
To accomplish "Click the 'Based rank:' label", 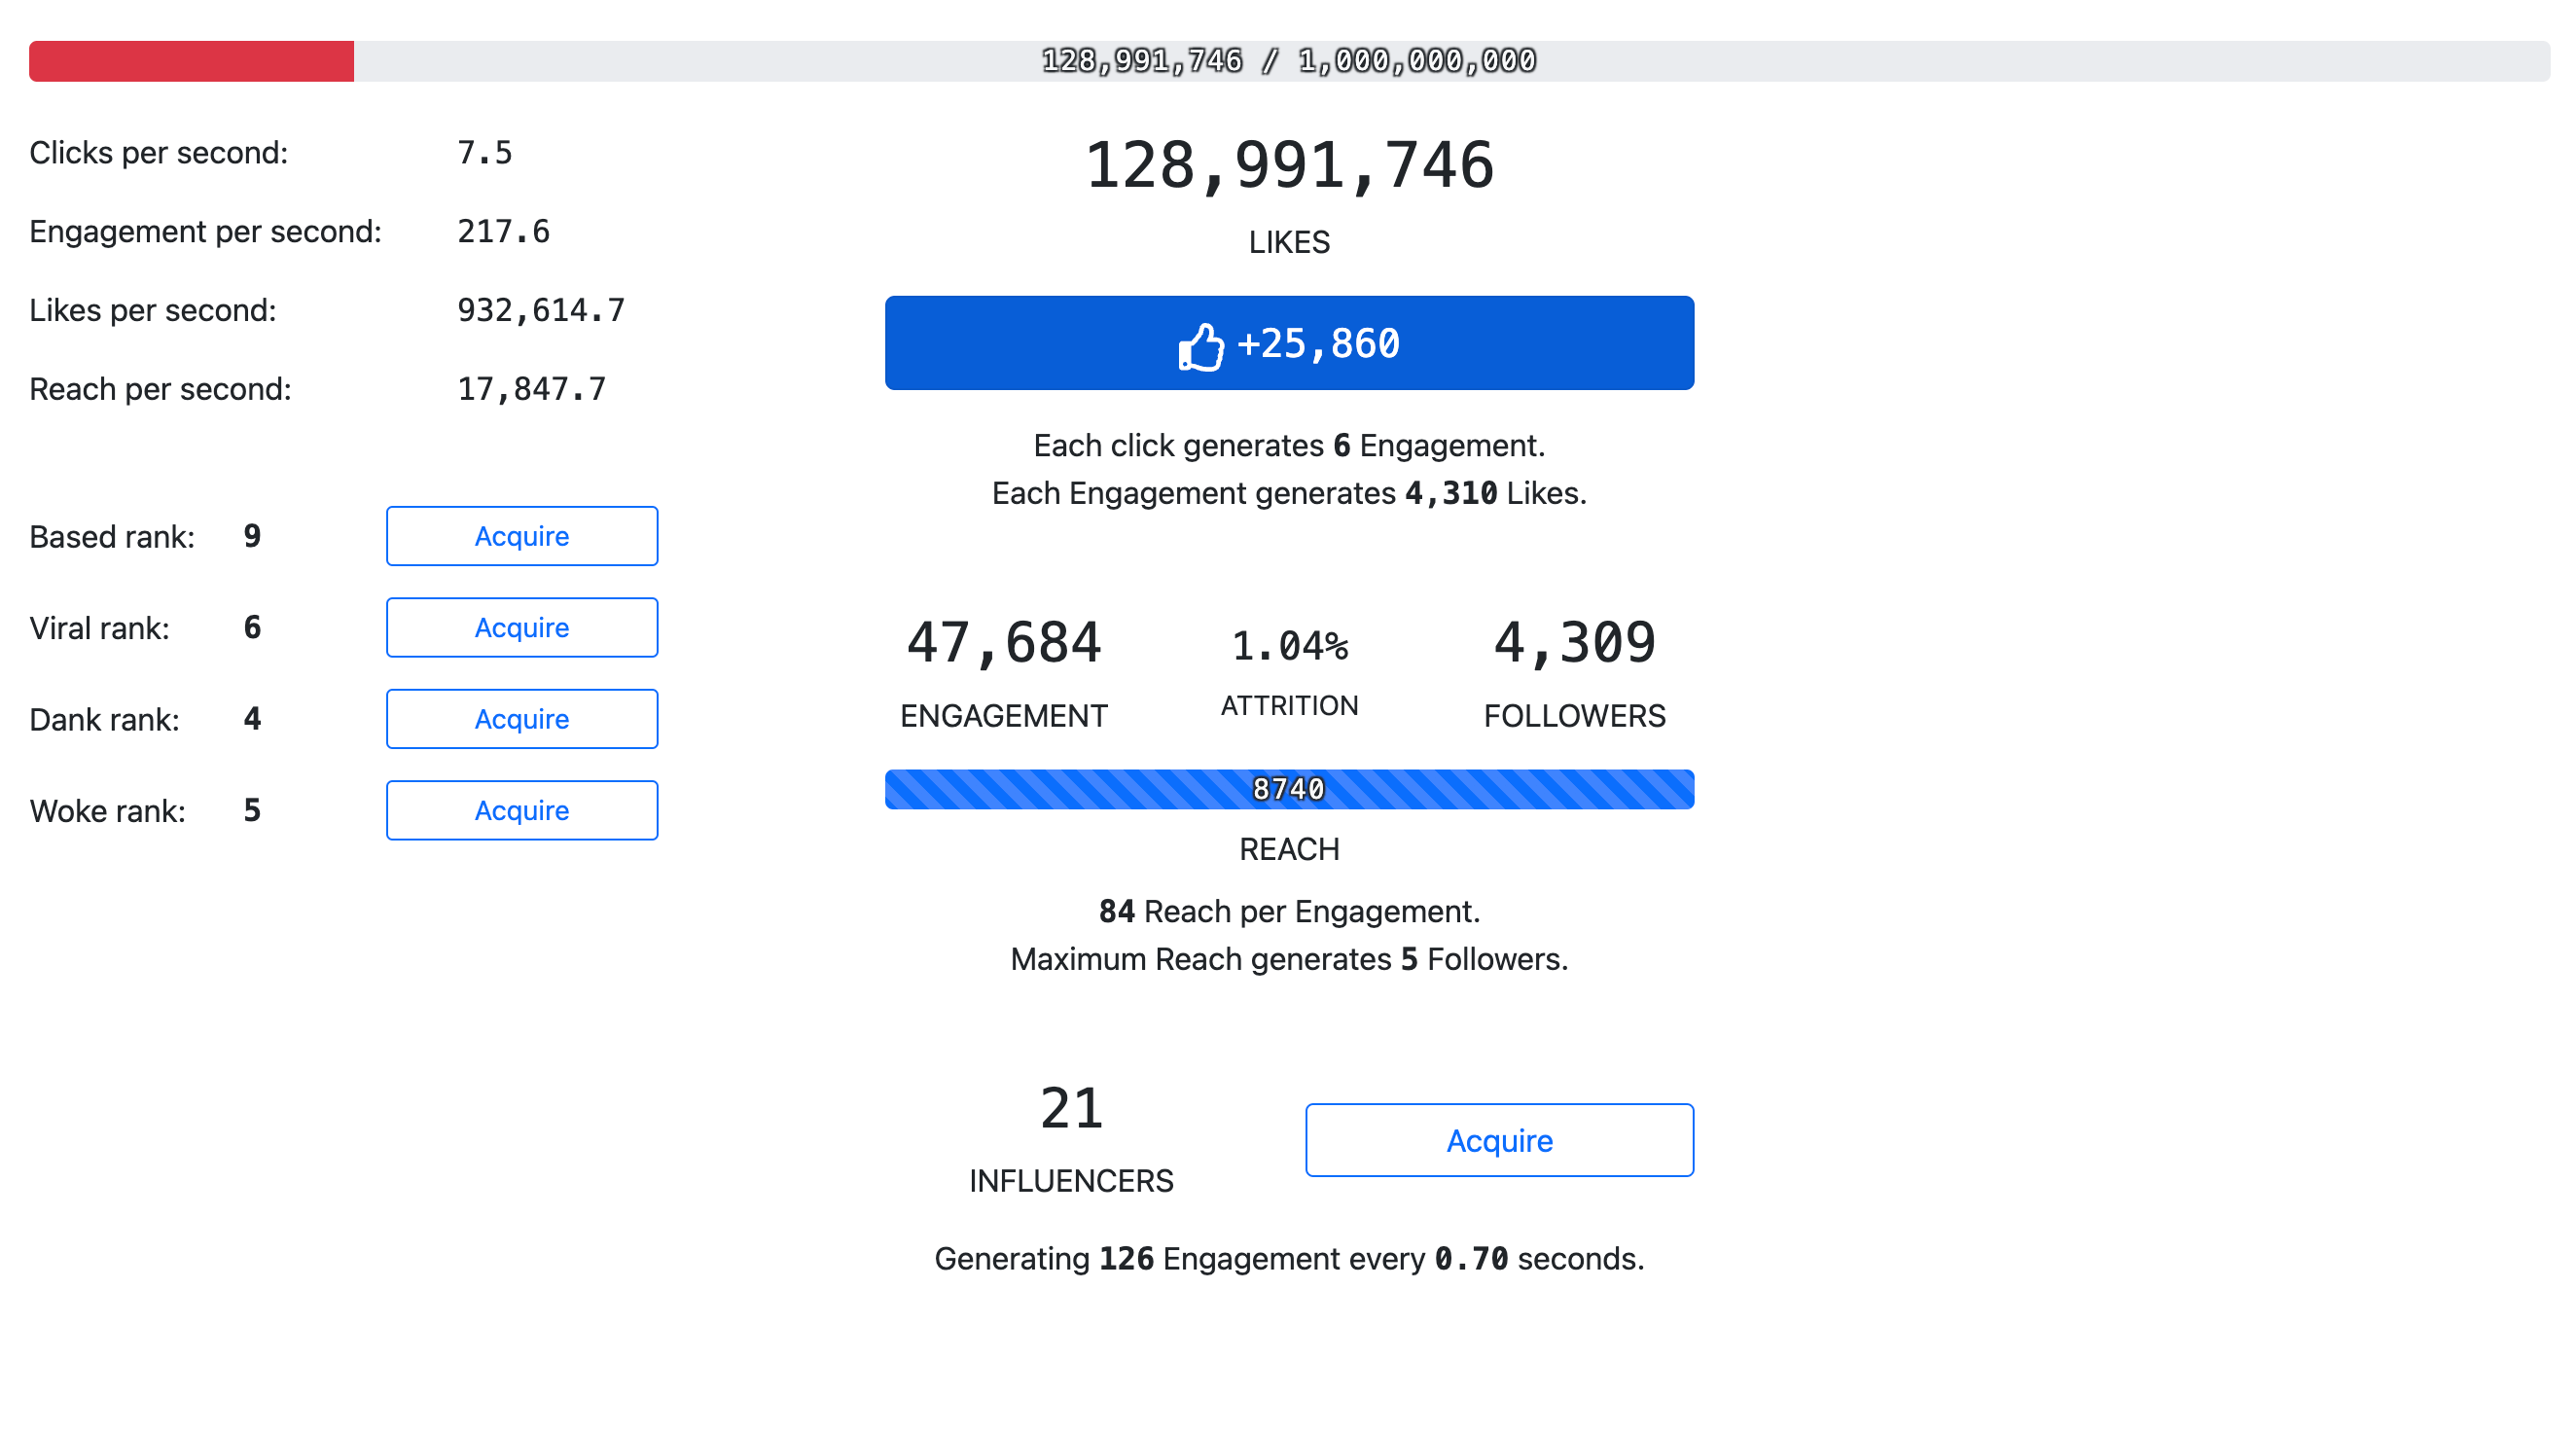I will pos(112,537).
